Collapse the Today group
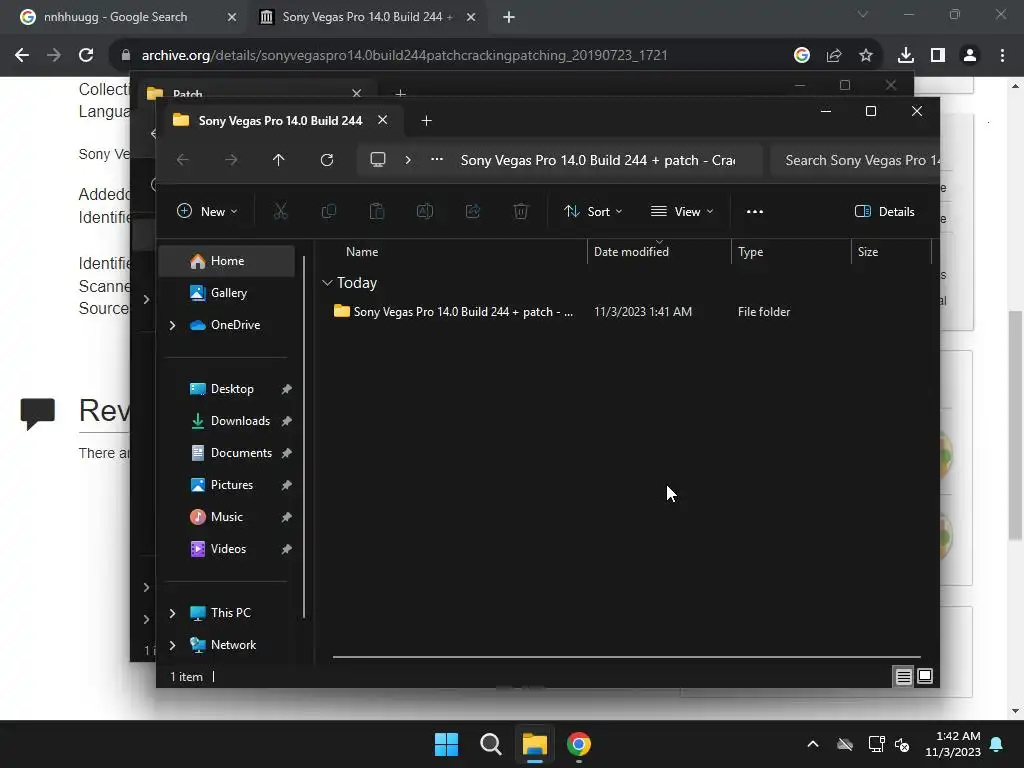This screenshot has width=1024, height=768. [327, 283]
